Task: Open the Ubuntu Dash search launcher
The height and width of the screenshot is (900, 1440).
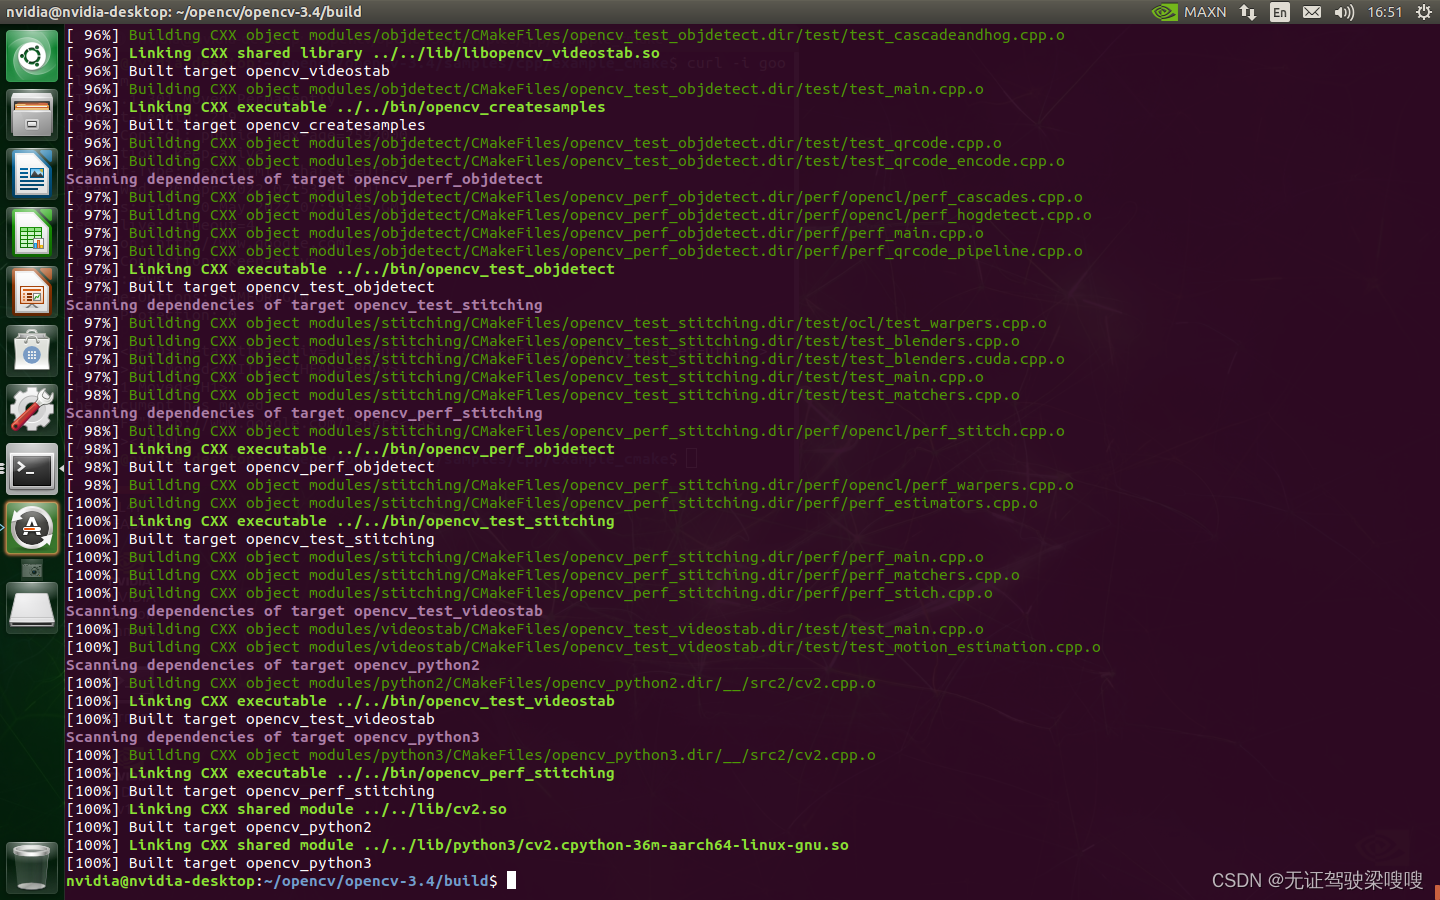Action: (x=32, y=55)
